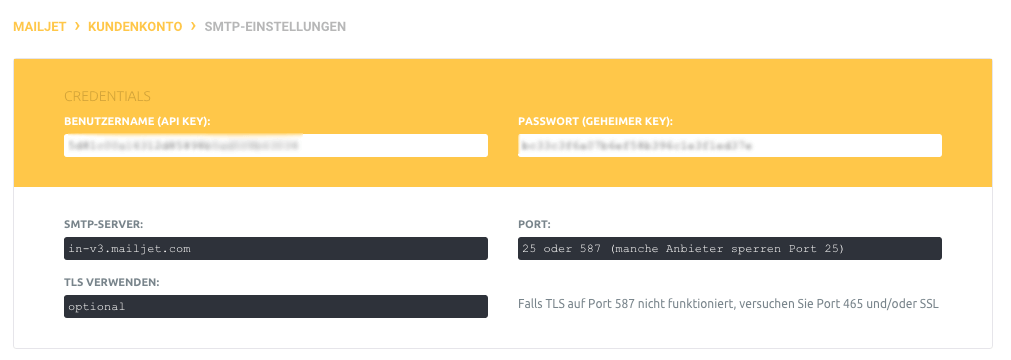Open the KUNDENKONTO breadcrumb link
The height and width of the screenshot is (360, 1011).
pyautogui.click(x=135, y=27)
